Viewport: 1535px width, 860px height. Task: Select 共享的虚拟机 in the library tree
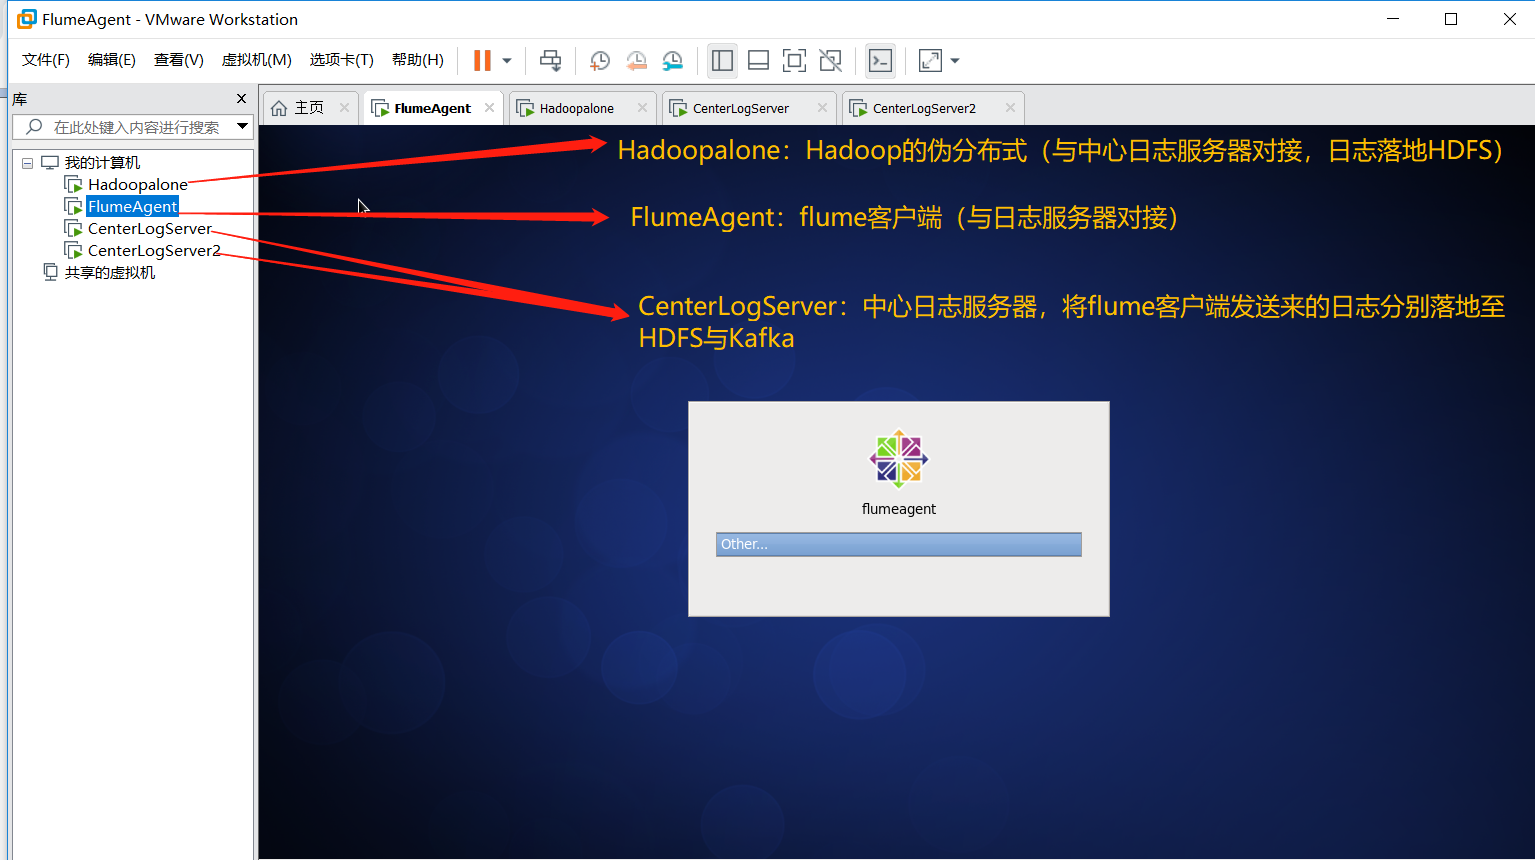pos(110,273)
